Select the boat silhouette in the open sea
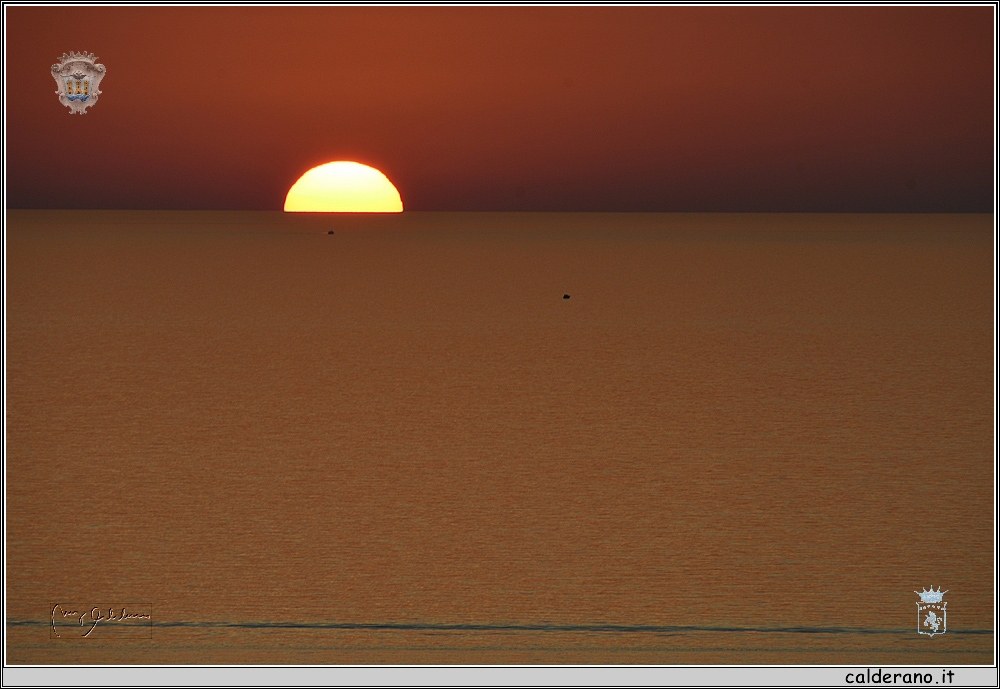This screenshot has width=1000, height=689. click(566, 296)
